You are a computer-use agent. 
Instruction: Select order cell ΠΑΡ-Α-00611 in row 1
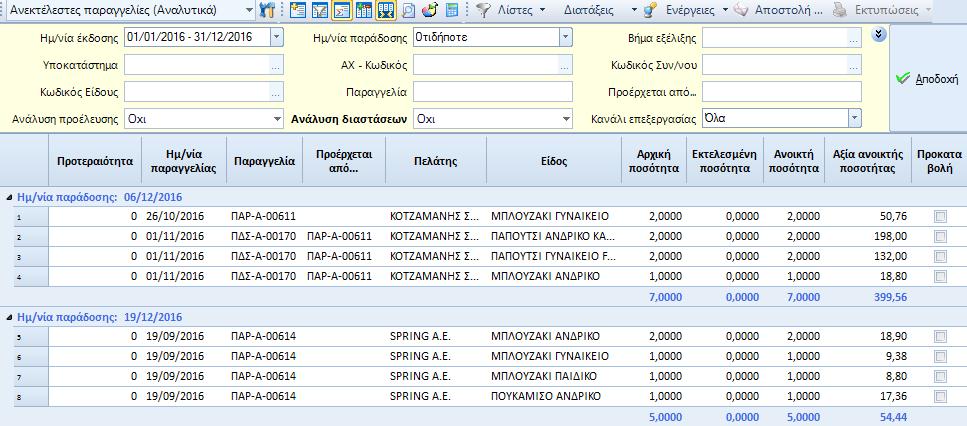point(264,216)
